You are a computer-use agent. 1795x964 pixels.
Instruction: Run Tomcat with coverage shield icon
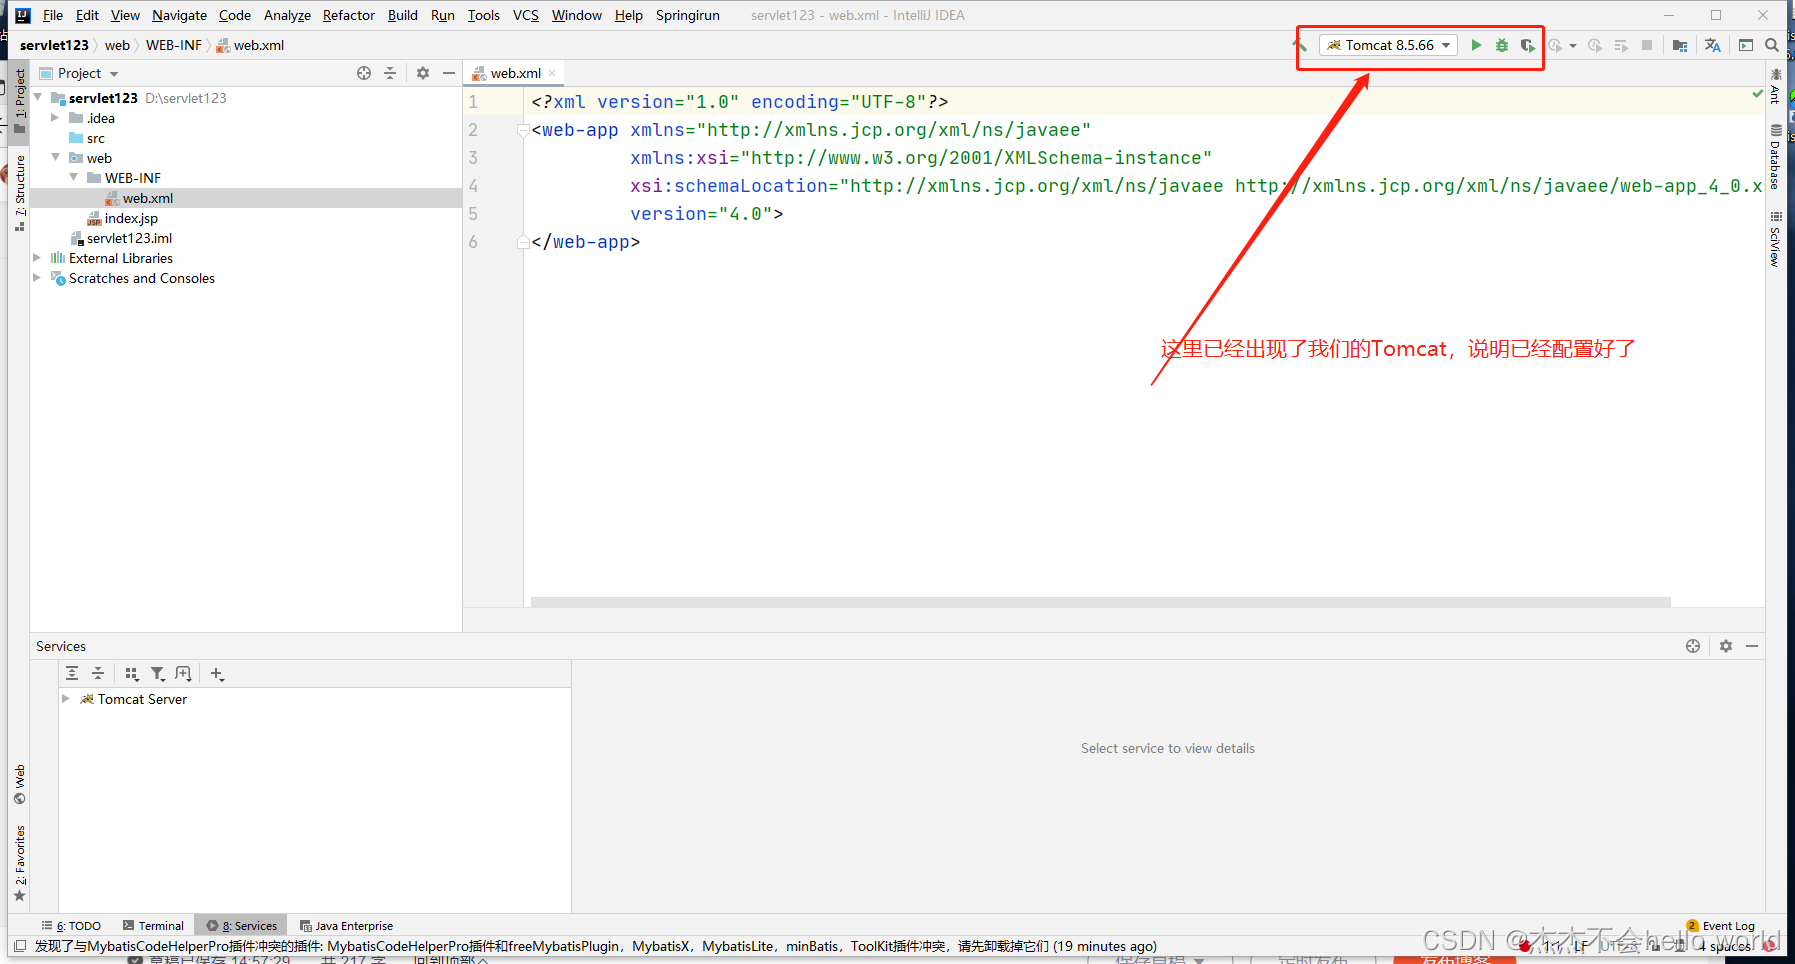point(1527,45)
